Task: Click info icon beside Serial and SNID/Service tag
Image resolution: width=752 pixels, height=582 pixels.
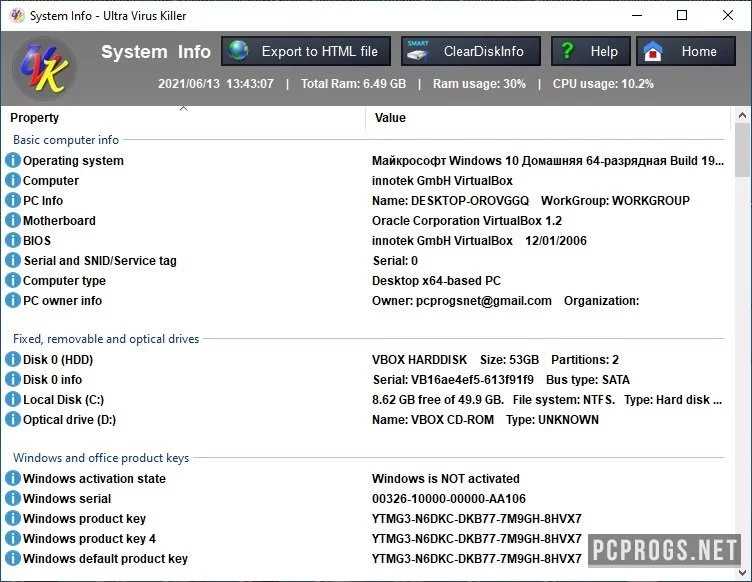Action: click(13, 260)
